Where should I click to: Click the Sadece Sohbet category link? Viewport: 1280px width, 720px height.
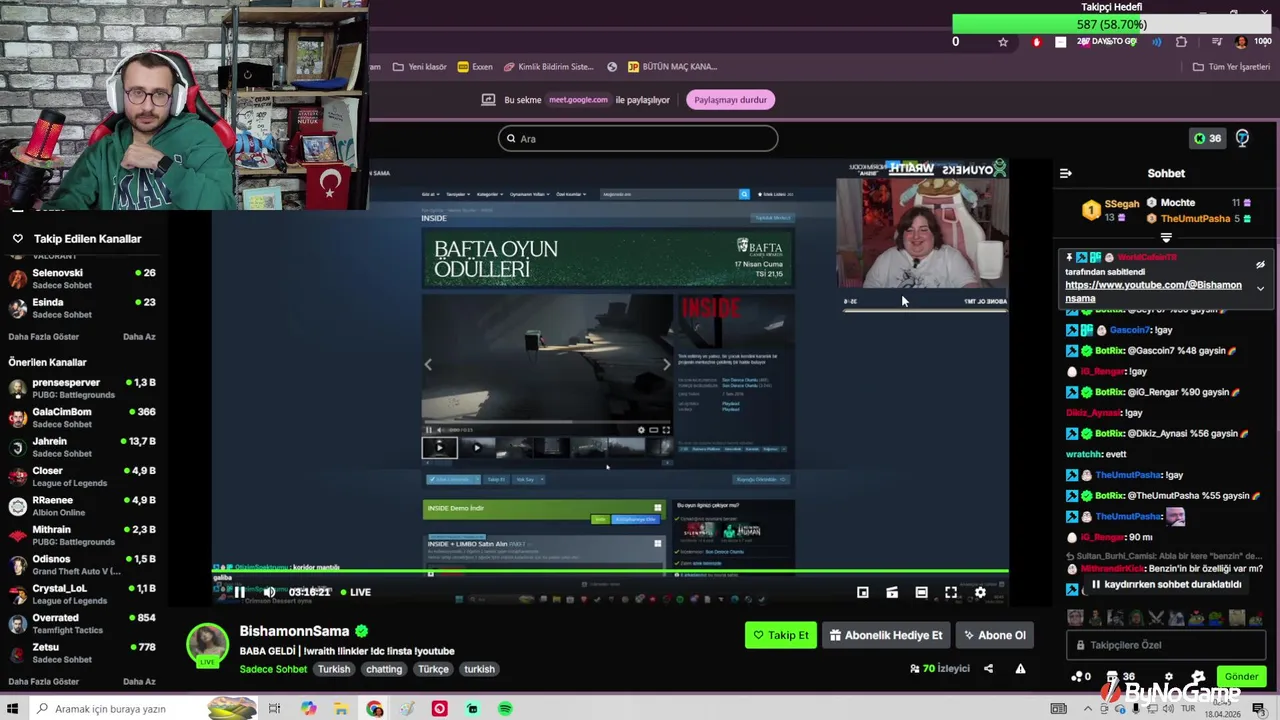click(x=273, y=669)
